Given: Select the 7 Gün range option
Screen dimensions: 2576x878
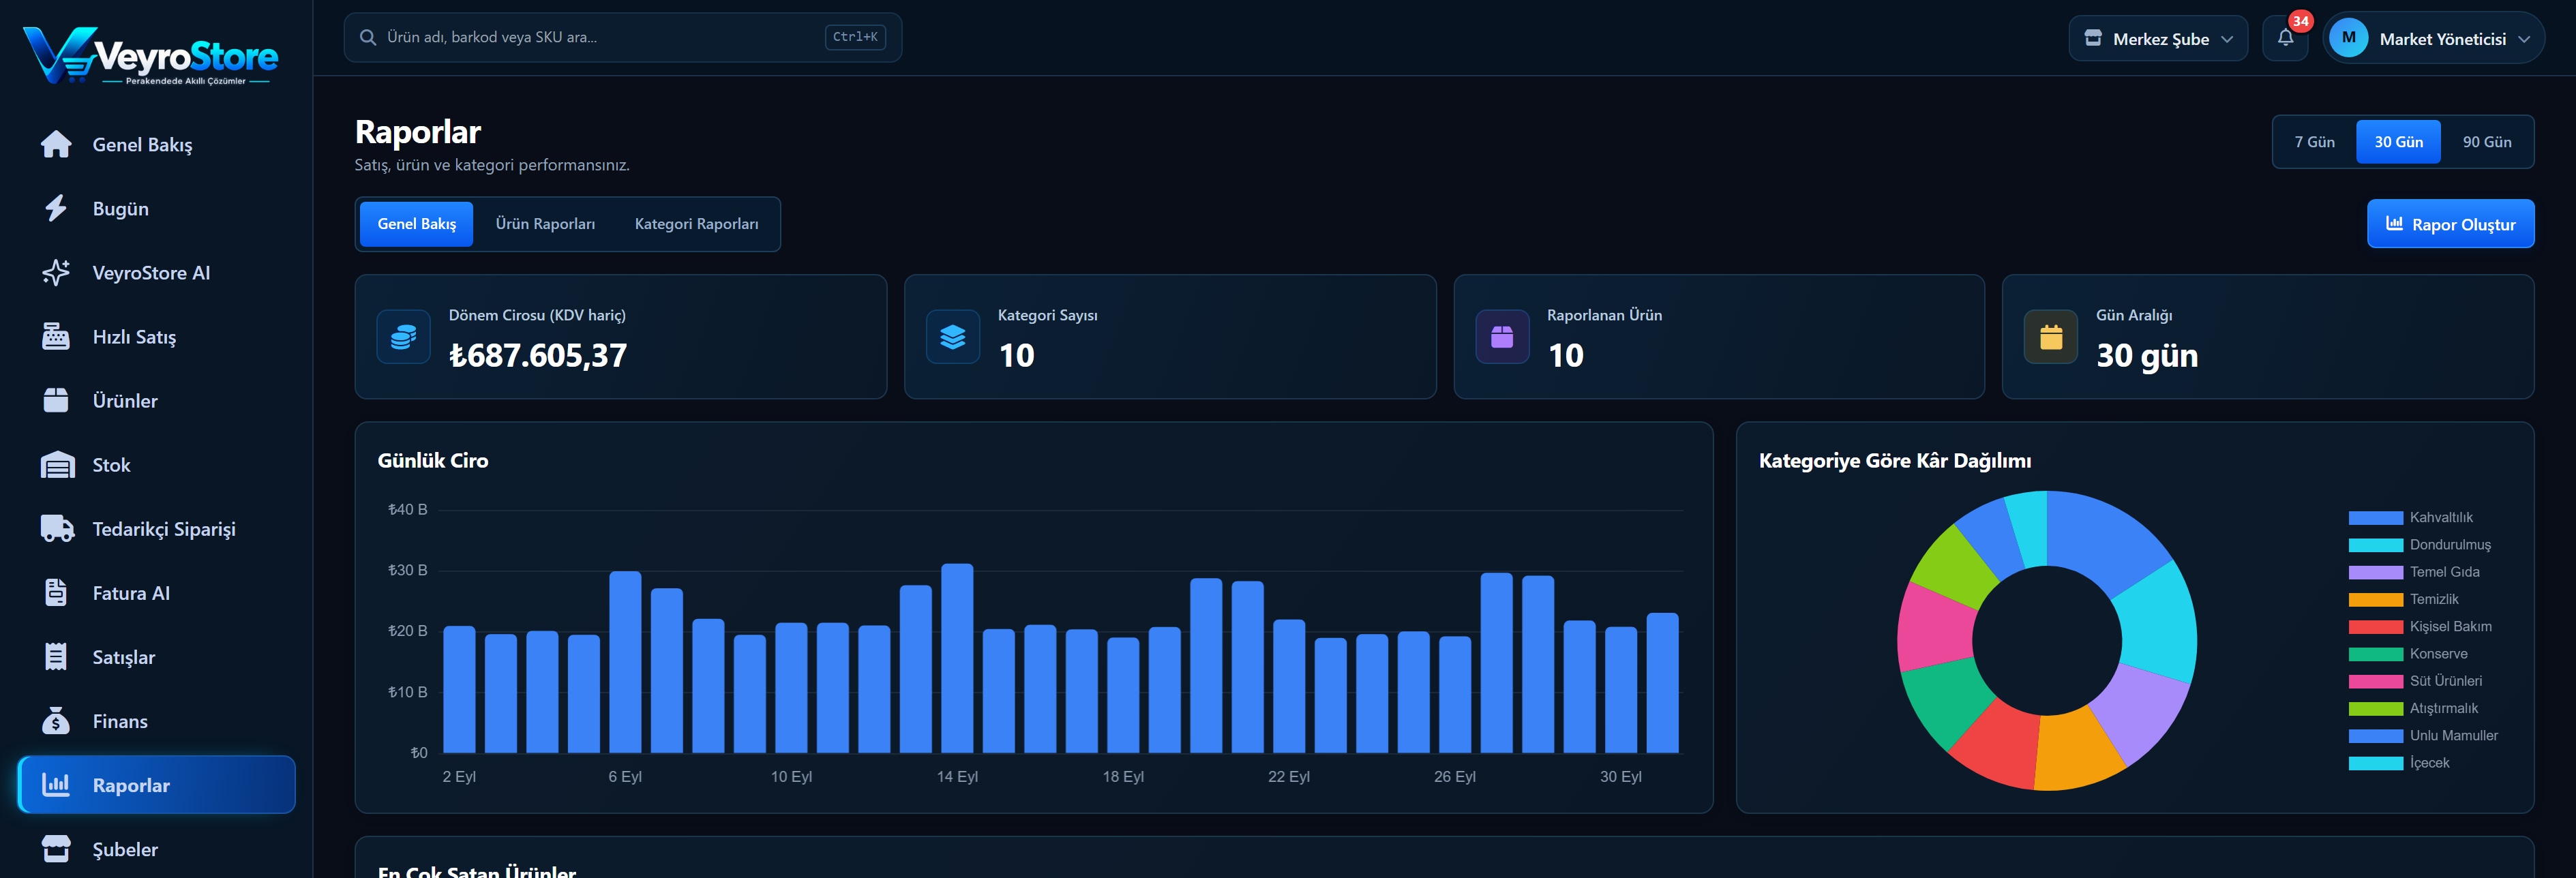Looking at the screenshot, I should pyautogui.click(x=2314, y=142).
